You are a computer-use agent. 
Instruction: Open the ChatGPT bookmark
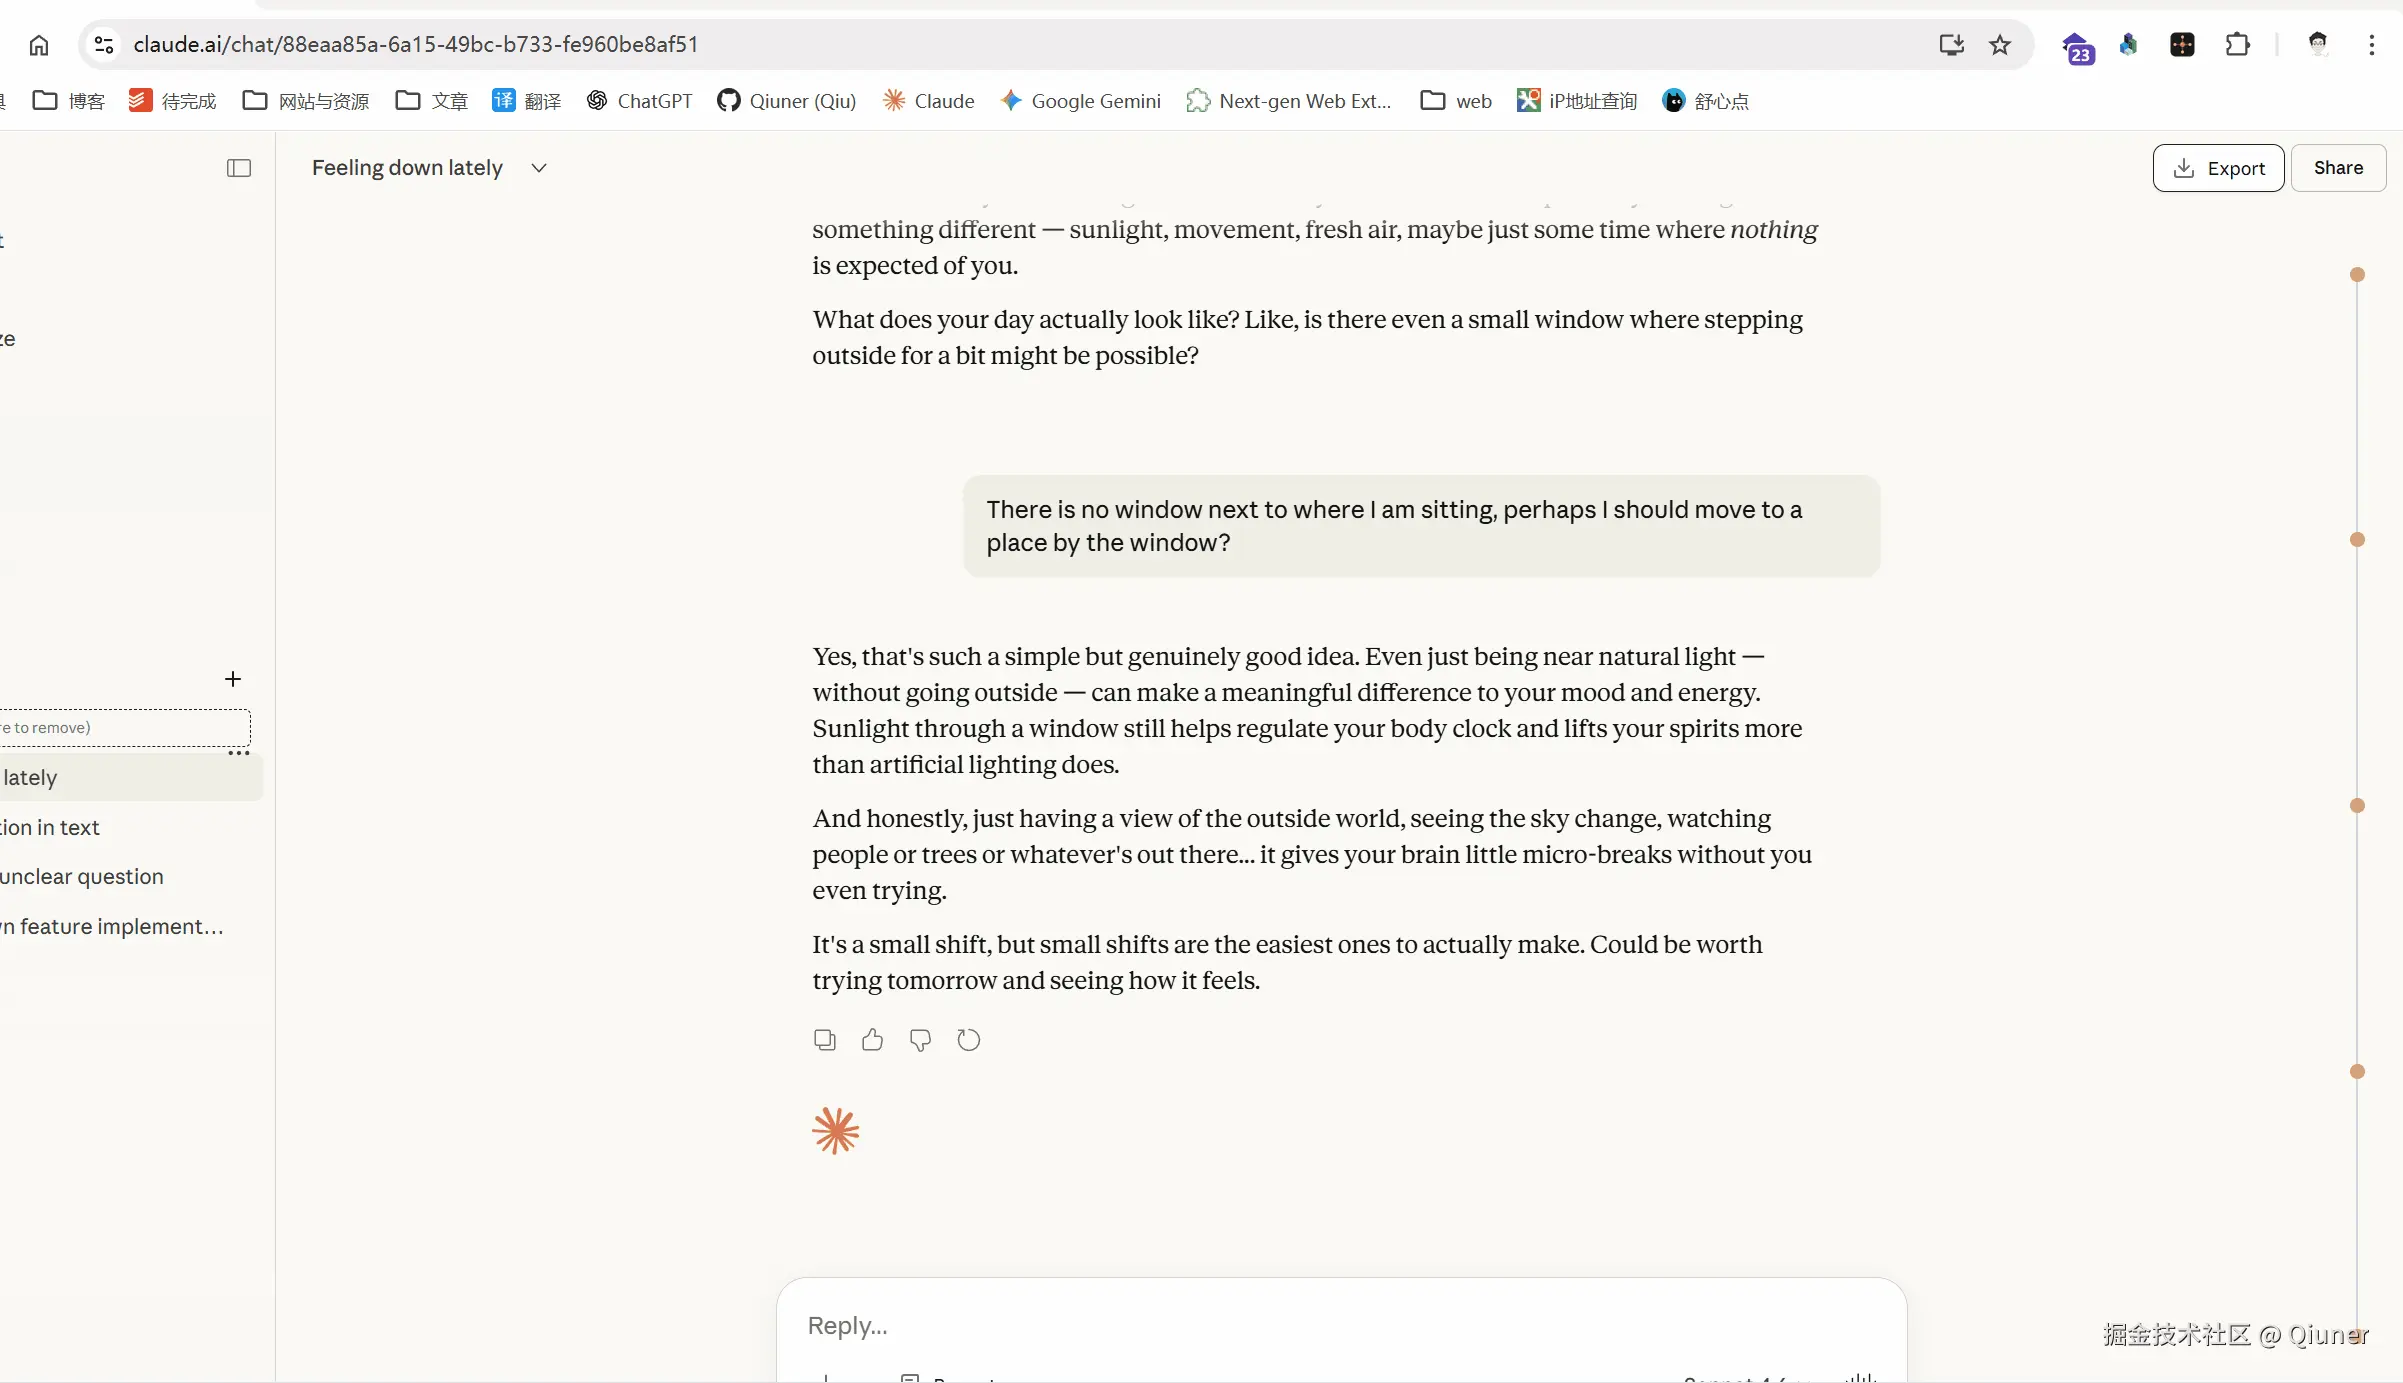click(x=639, y=101)
